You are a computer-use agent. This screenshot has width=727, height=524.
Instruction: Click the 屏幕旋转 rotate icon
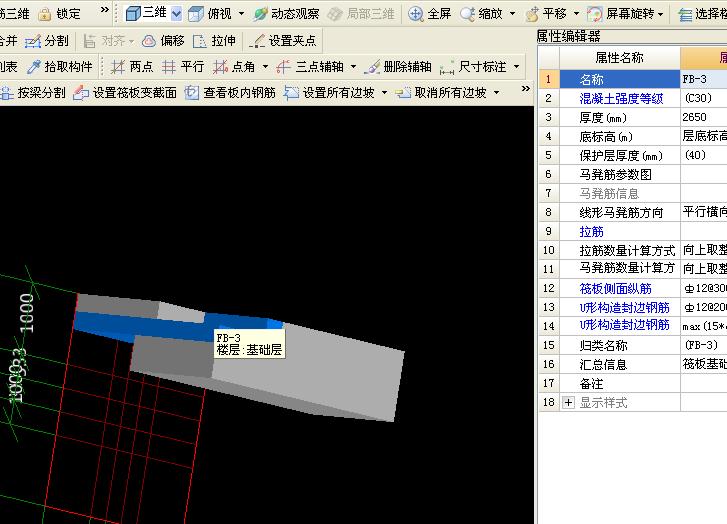594,14
